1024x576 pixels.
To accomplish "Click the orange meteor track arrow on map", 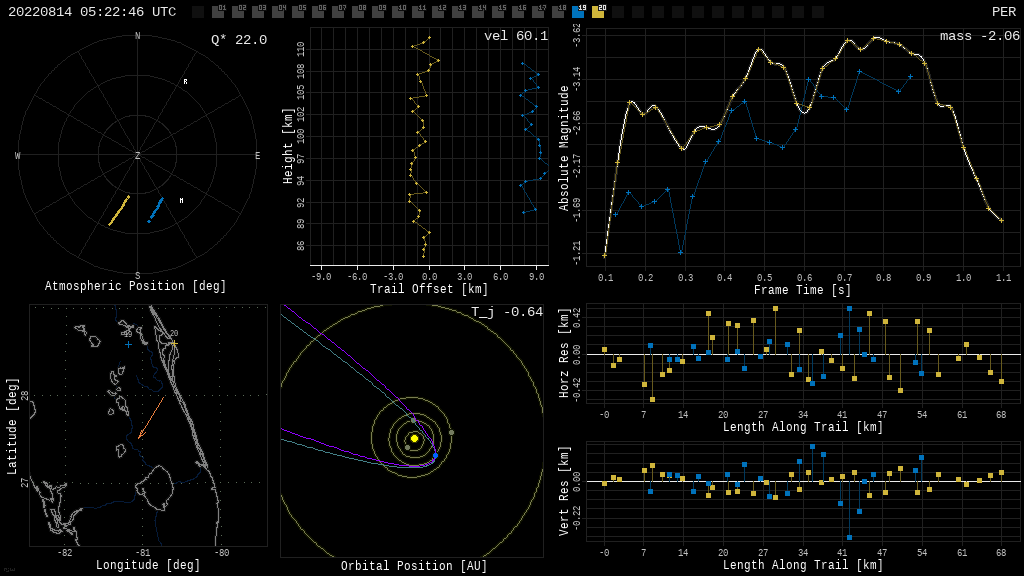I will point(151,418).
